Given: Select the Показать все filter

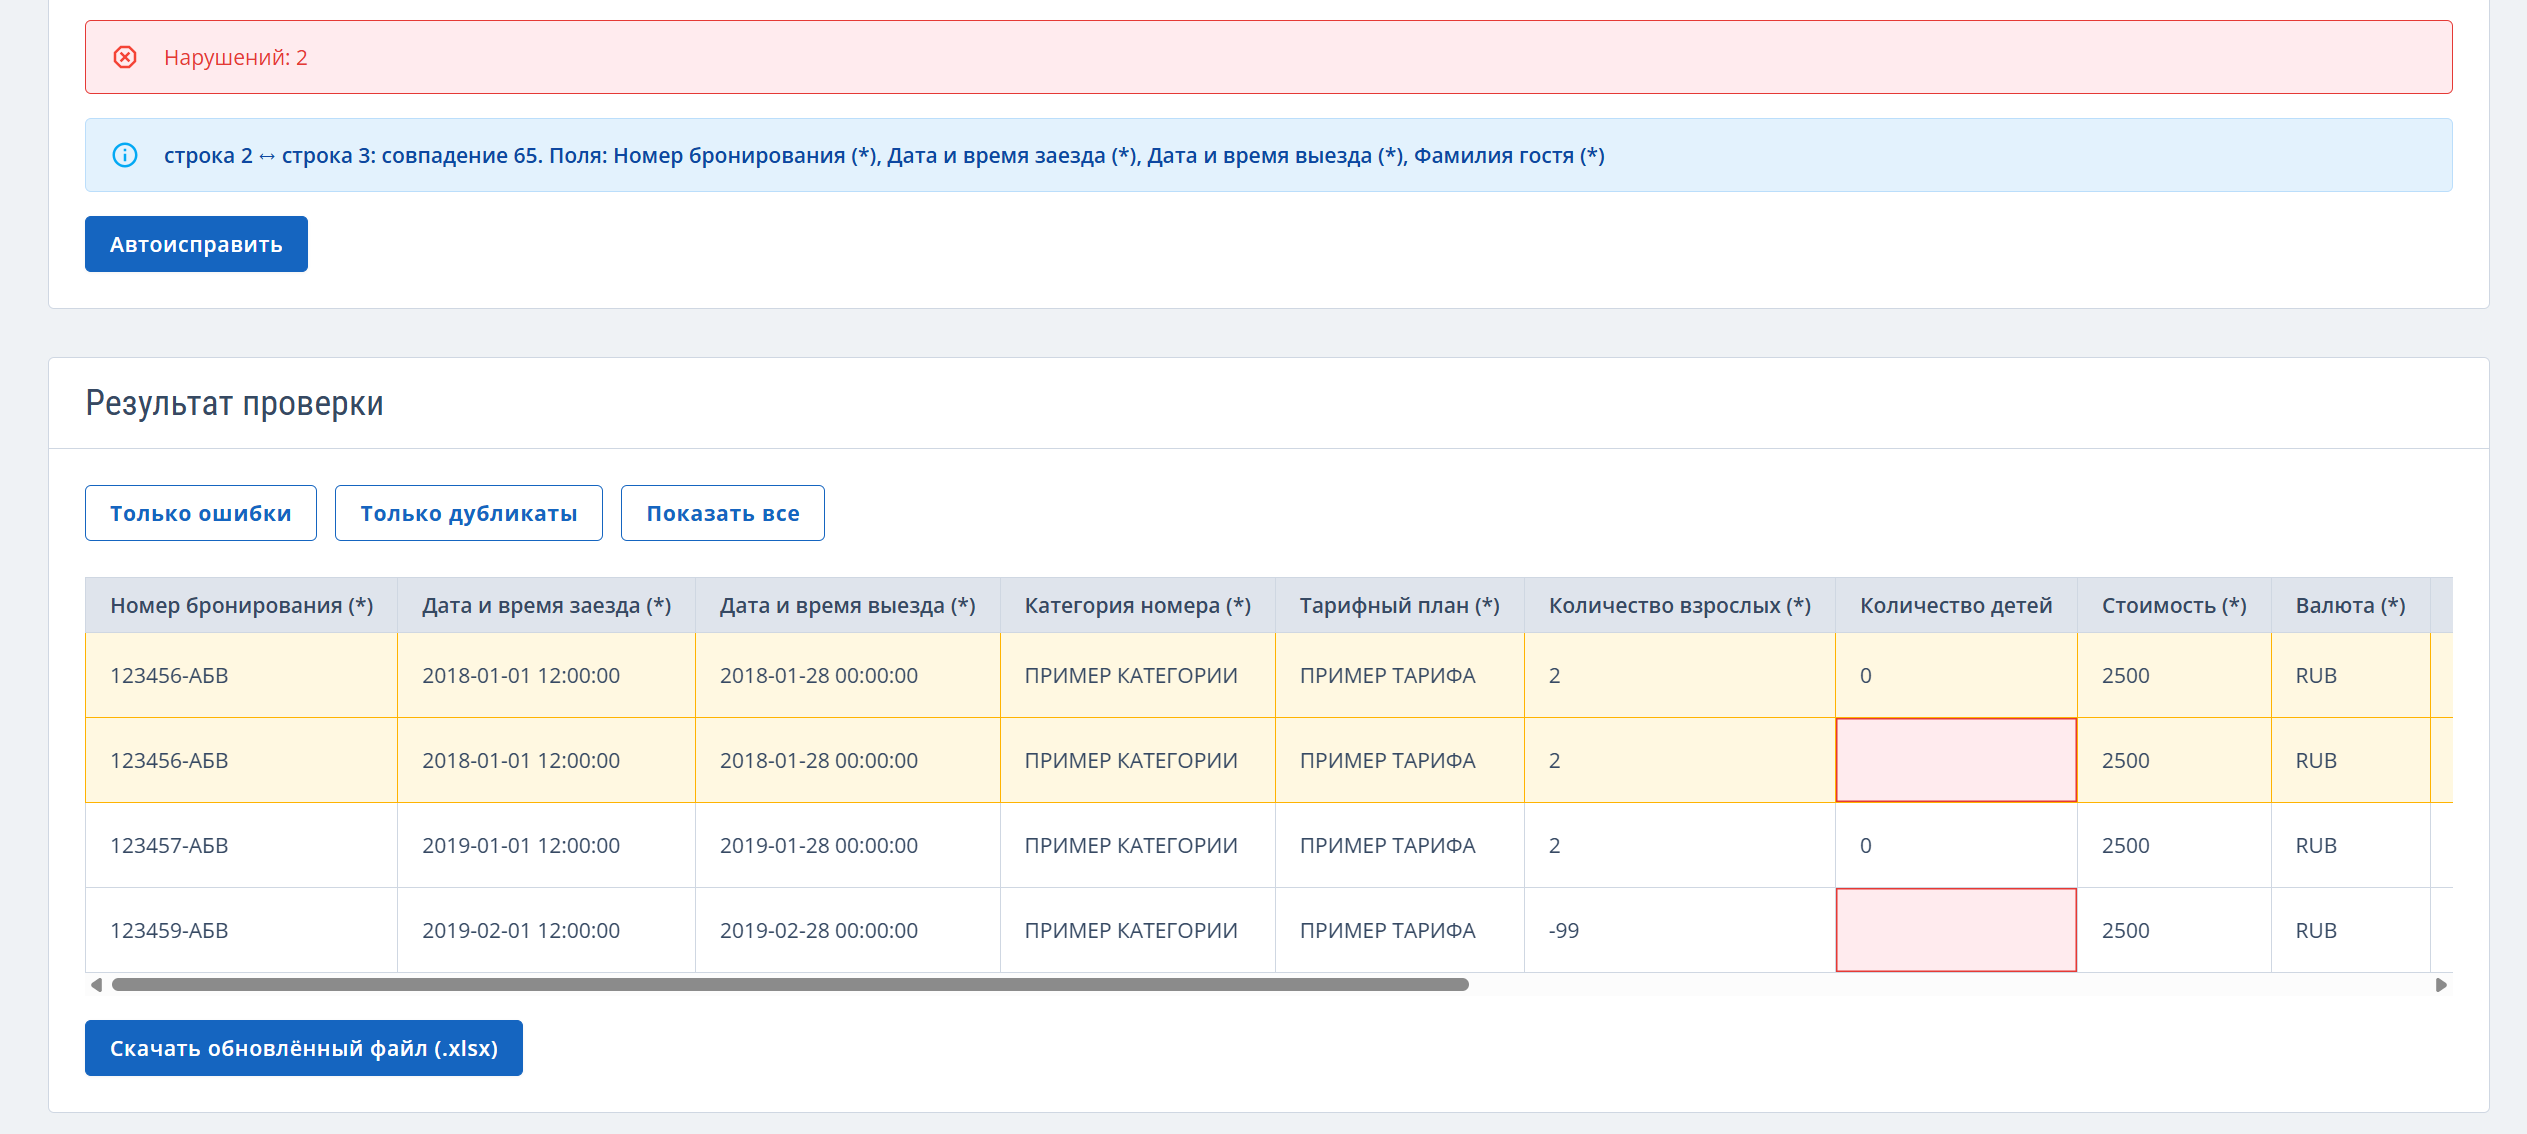Looking at the screenshot, I should [x=722, y=513].
